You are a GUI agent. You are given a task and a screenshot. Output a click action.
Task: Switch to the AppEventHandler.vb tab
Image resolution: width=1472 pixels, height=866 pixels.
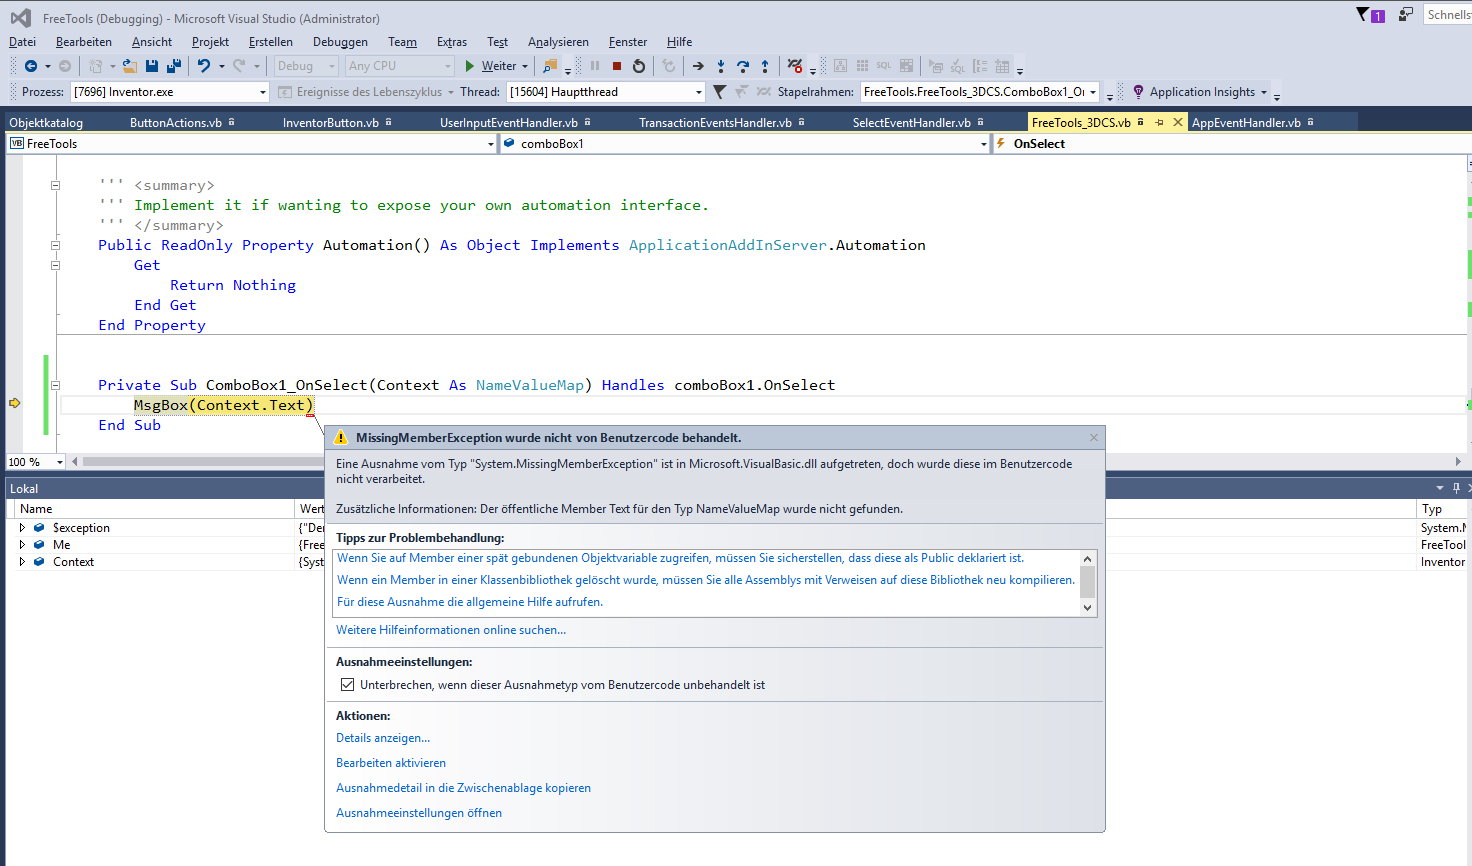click(x=1246, y=122)
